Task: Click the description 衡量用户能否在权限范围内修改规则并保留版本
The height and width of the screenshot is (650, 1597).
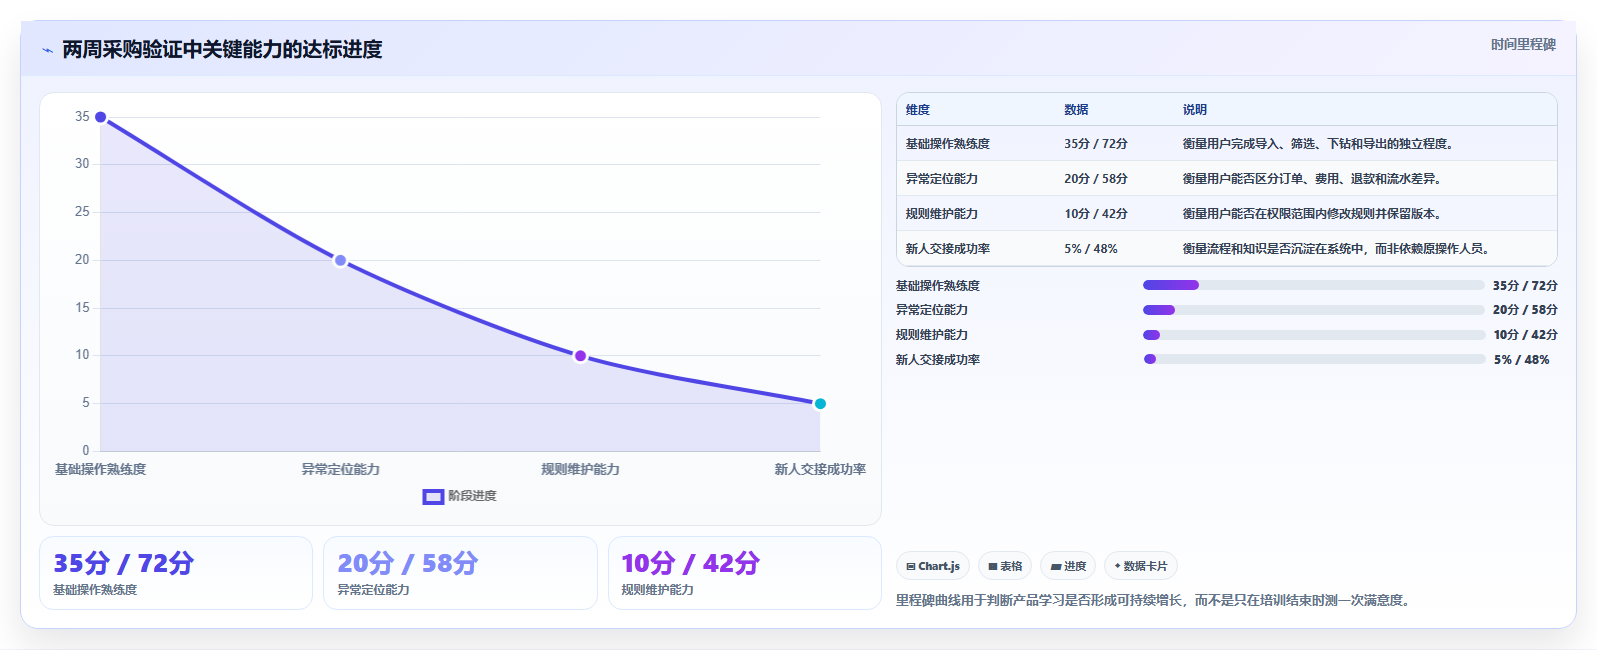Action: coord(1312,214)
